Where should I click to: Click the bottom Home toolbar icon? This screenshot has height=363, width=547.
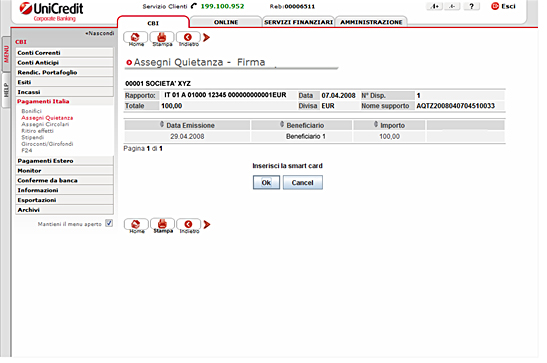136,226
